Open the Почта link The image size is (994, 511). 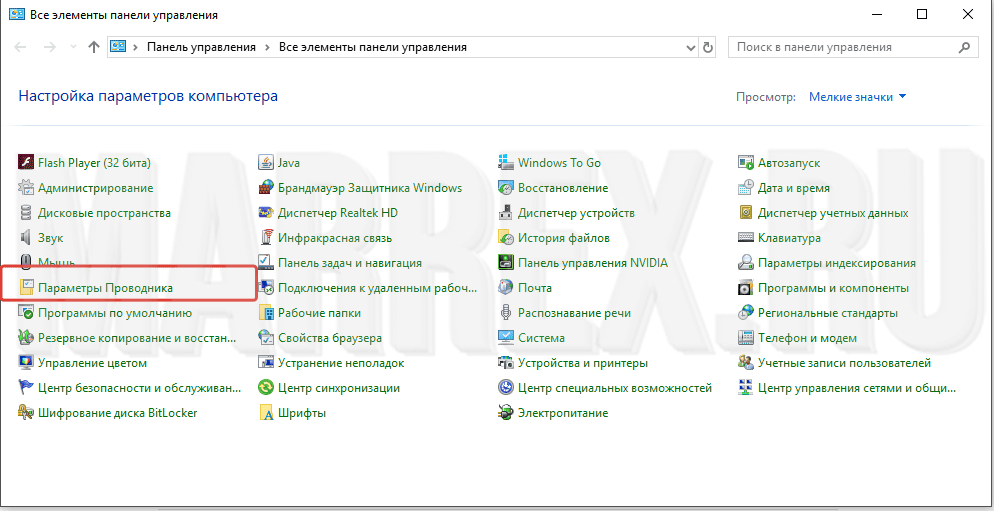[535, 288]
